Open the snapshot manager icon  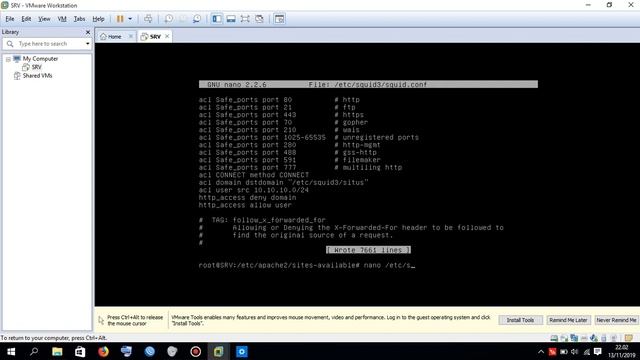(197, 19)
